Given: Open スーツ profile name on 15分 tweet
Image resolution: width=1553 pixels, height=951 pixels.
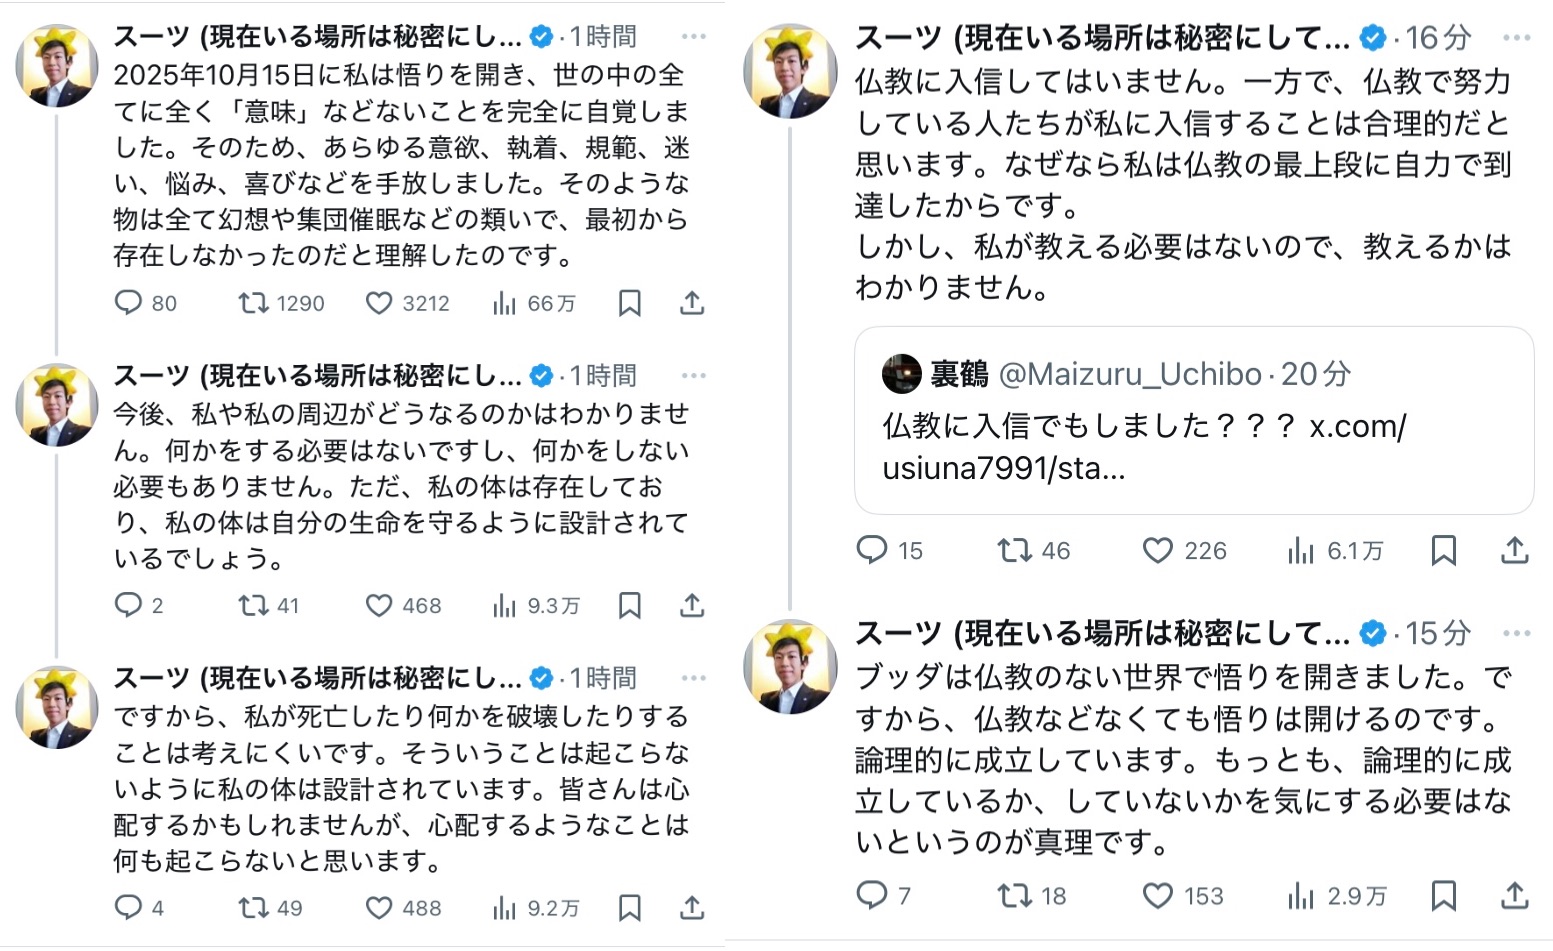Looking at the screenshot, I should (x=1101, y=634).
